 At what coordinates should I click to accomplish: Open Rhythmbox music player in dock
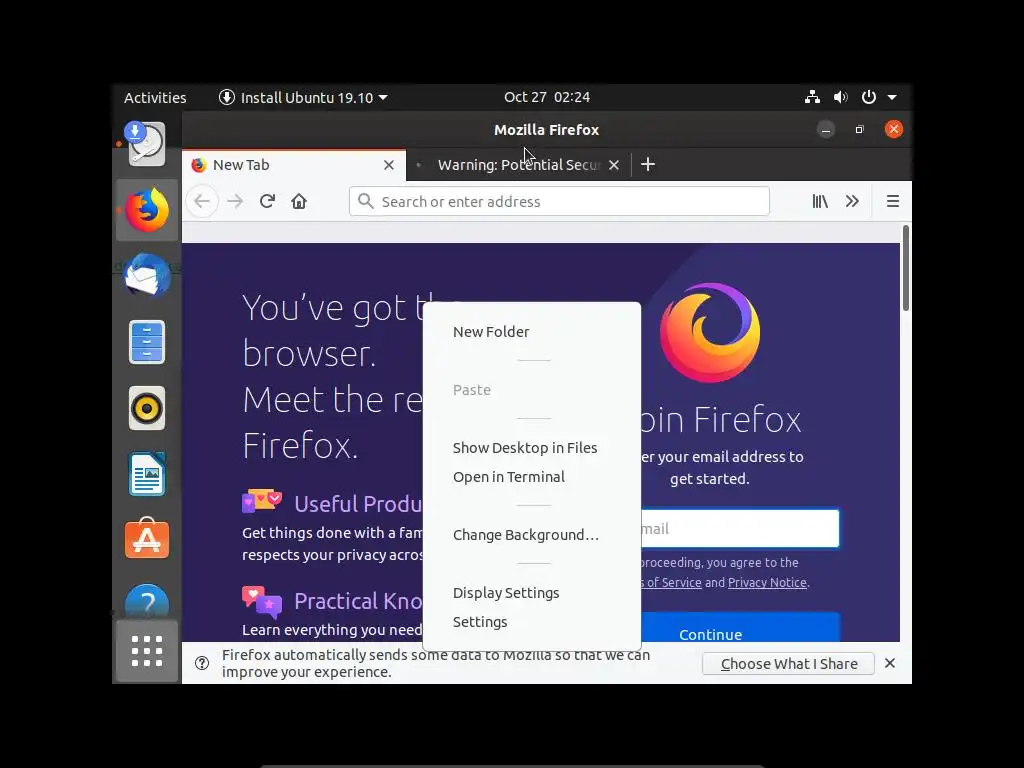click(x=147, y=408)
